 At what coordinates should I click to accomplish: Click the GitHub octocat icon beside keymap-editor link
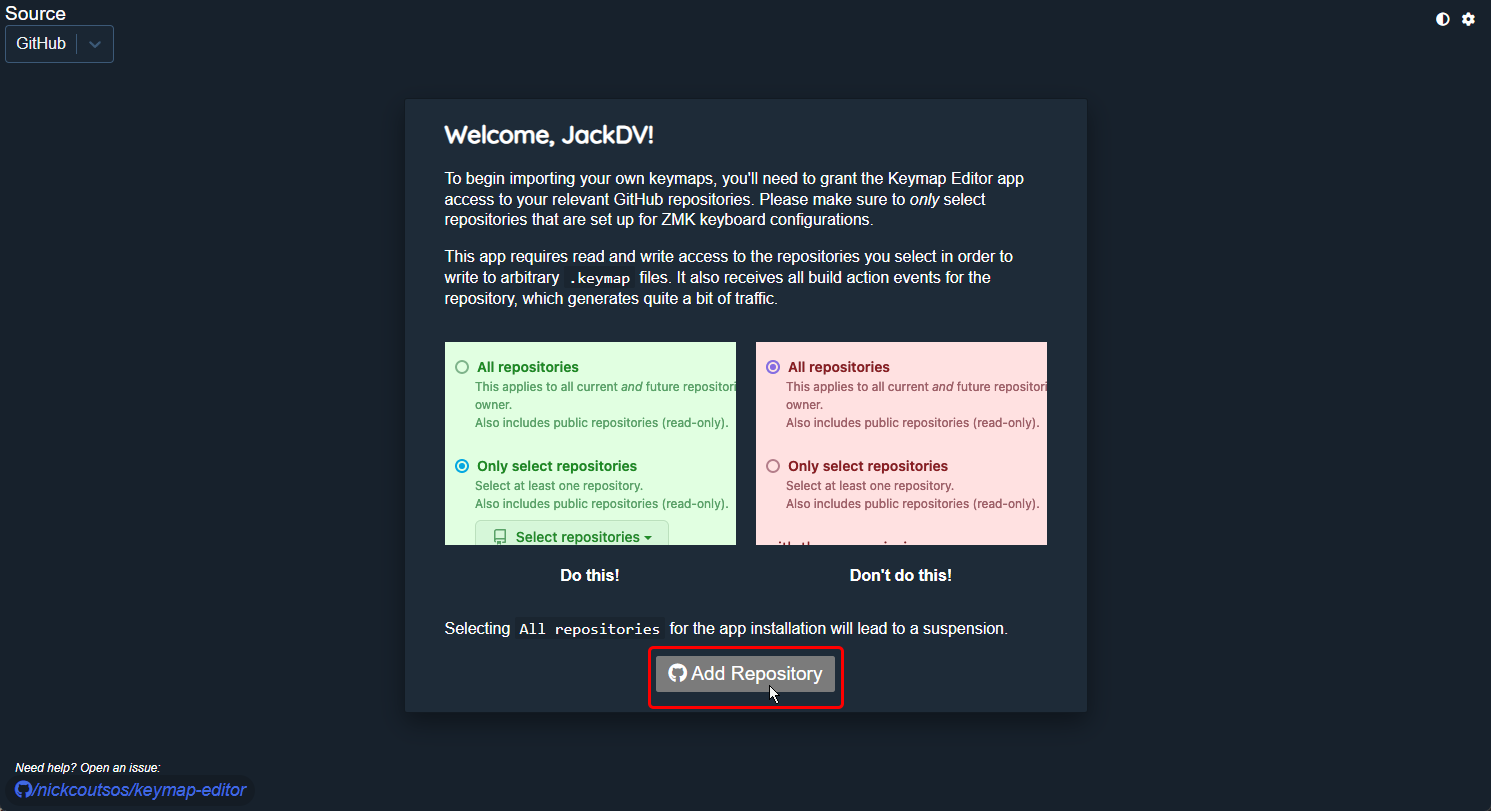(23, 790)
